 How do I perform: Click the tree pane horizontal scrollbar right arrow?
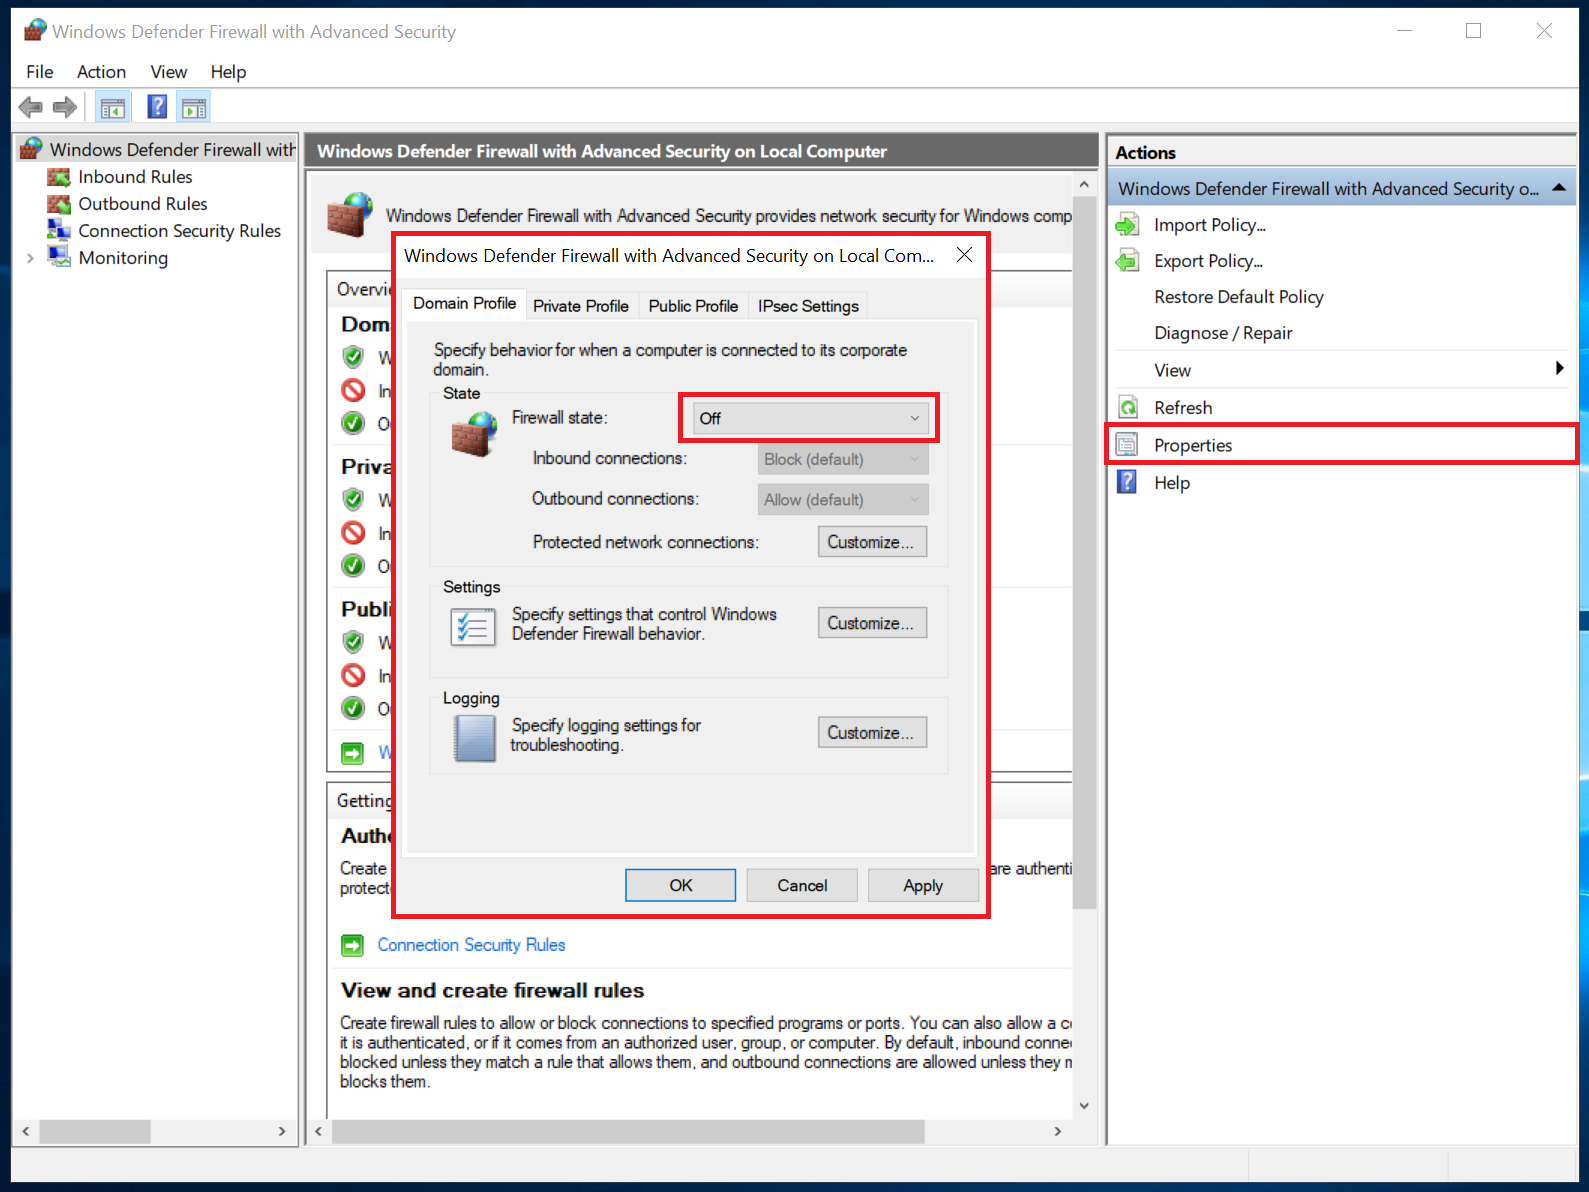282,1131
